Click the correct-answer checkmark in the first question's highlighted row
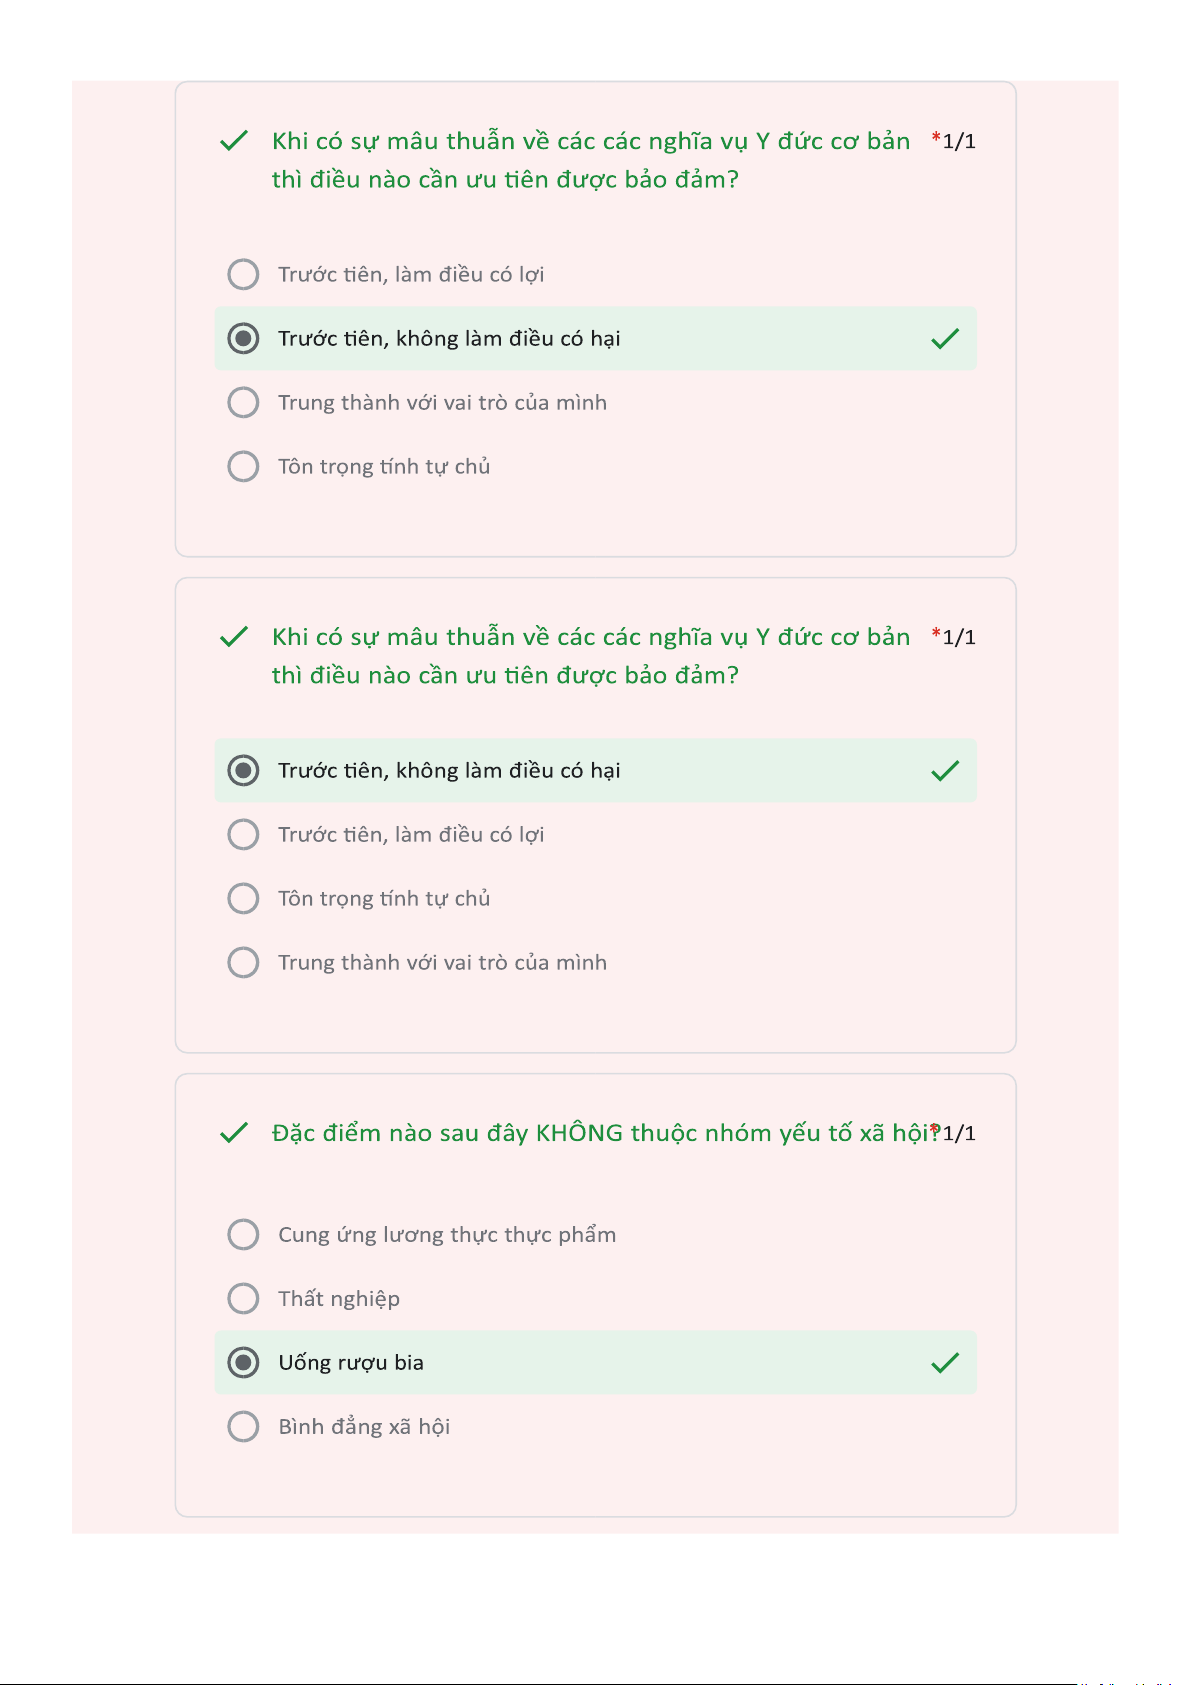 [945, 339]
